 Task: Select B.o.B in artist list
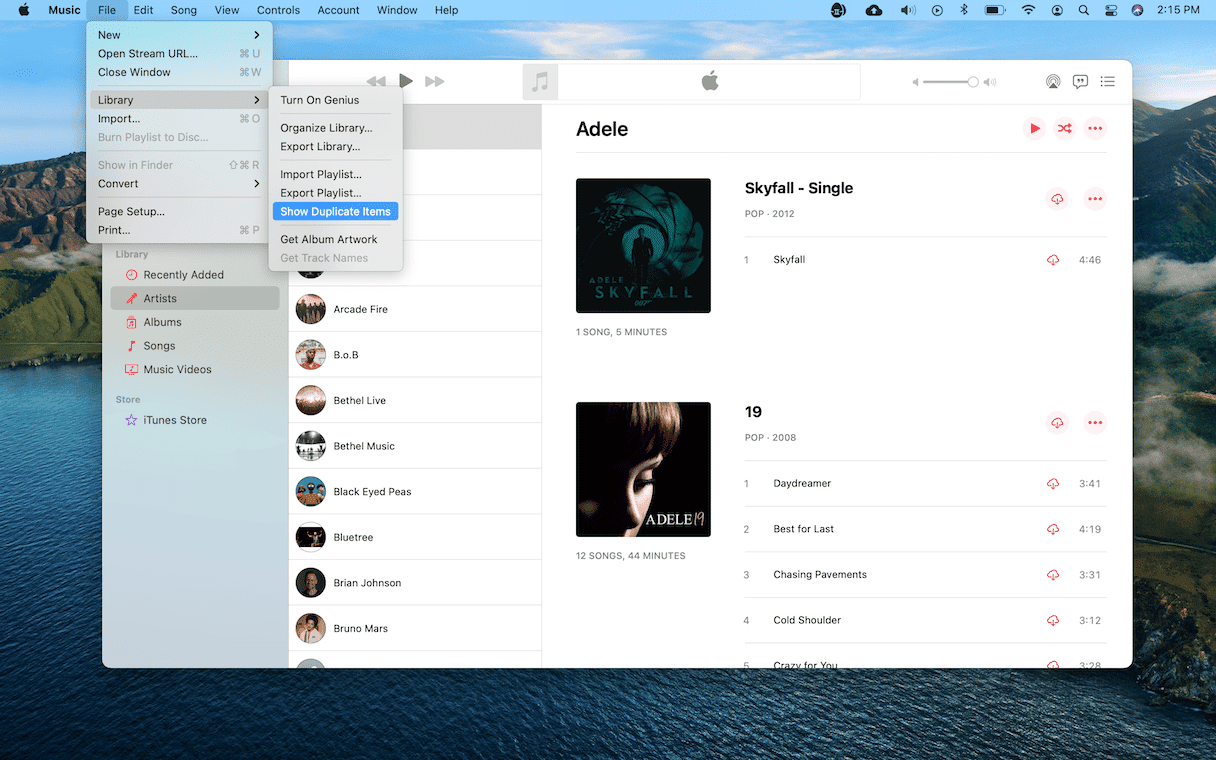[415, 355]
